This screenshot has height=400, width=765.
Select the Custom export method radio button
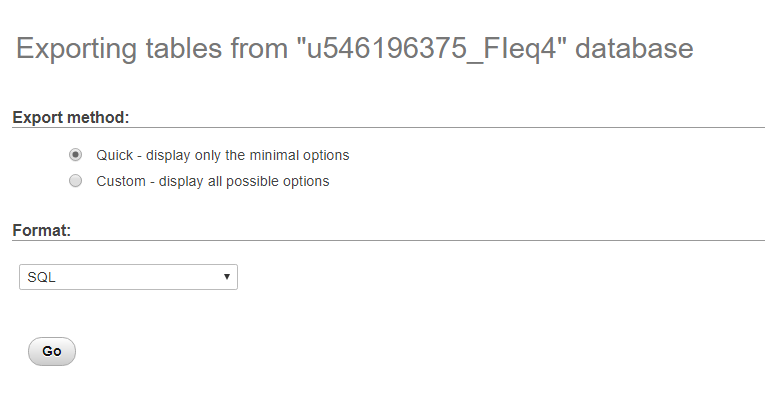point(75,181)
